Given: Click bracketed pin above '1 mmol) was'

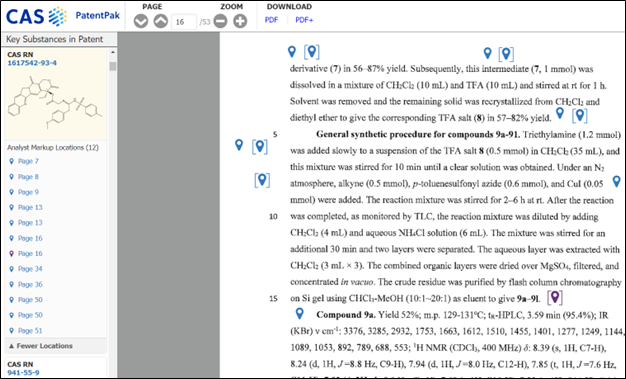Looking at the screenshot, I should click(506, 54).
